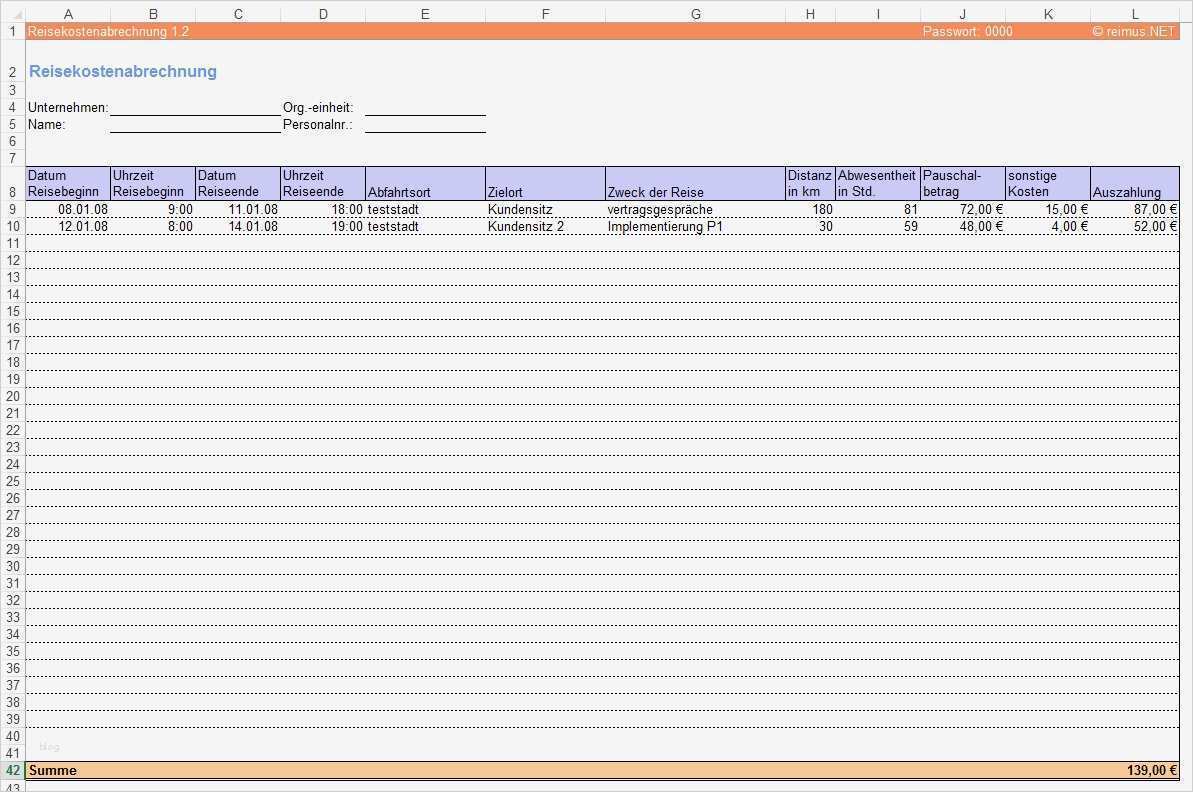
Task: Click the © reimus.NET link
Action: click(x=1135, y=31)
